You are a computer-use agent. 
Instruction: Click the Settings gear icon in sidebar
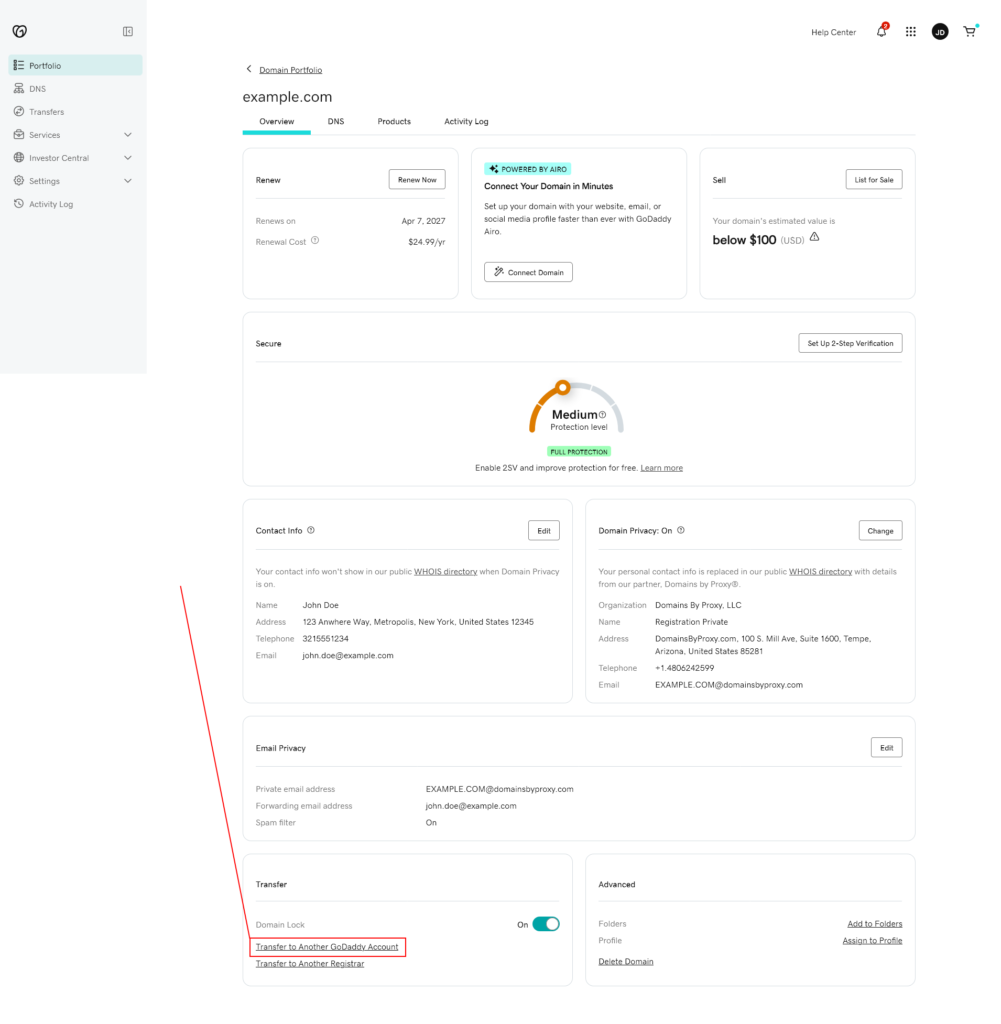click(18, 180)
